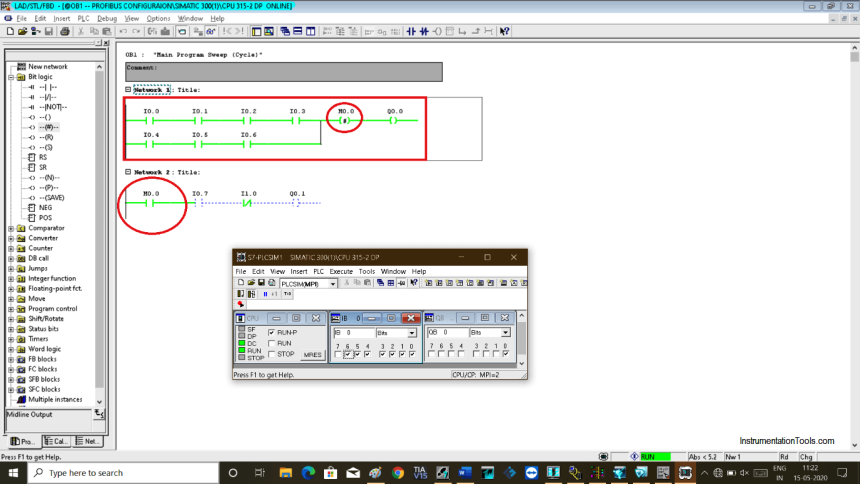This screenshot has width=860, height=484.
Task: Click the PLCSIM vertical scrollbar down arrow
Action: point(522,363)
